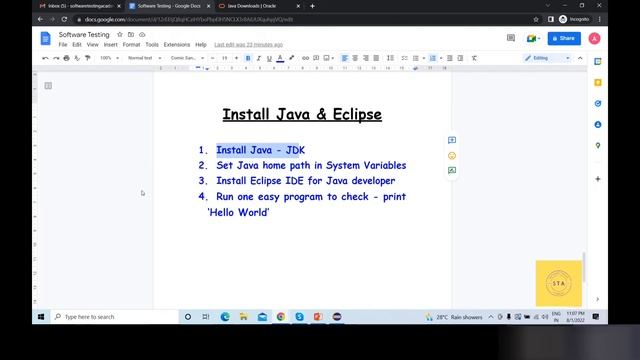The width and height of the screenshot is (640, 360).
Task: Hide the menus with the chevron
Action: coord(580,58)
